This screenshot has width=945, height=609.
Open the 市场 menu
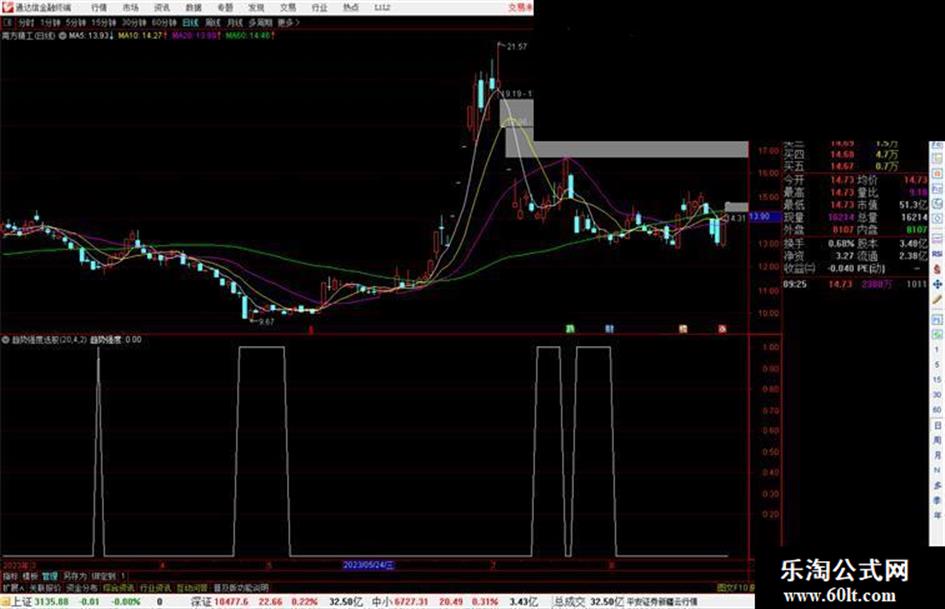[x=130, y=7]
